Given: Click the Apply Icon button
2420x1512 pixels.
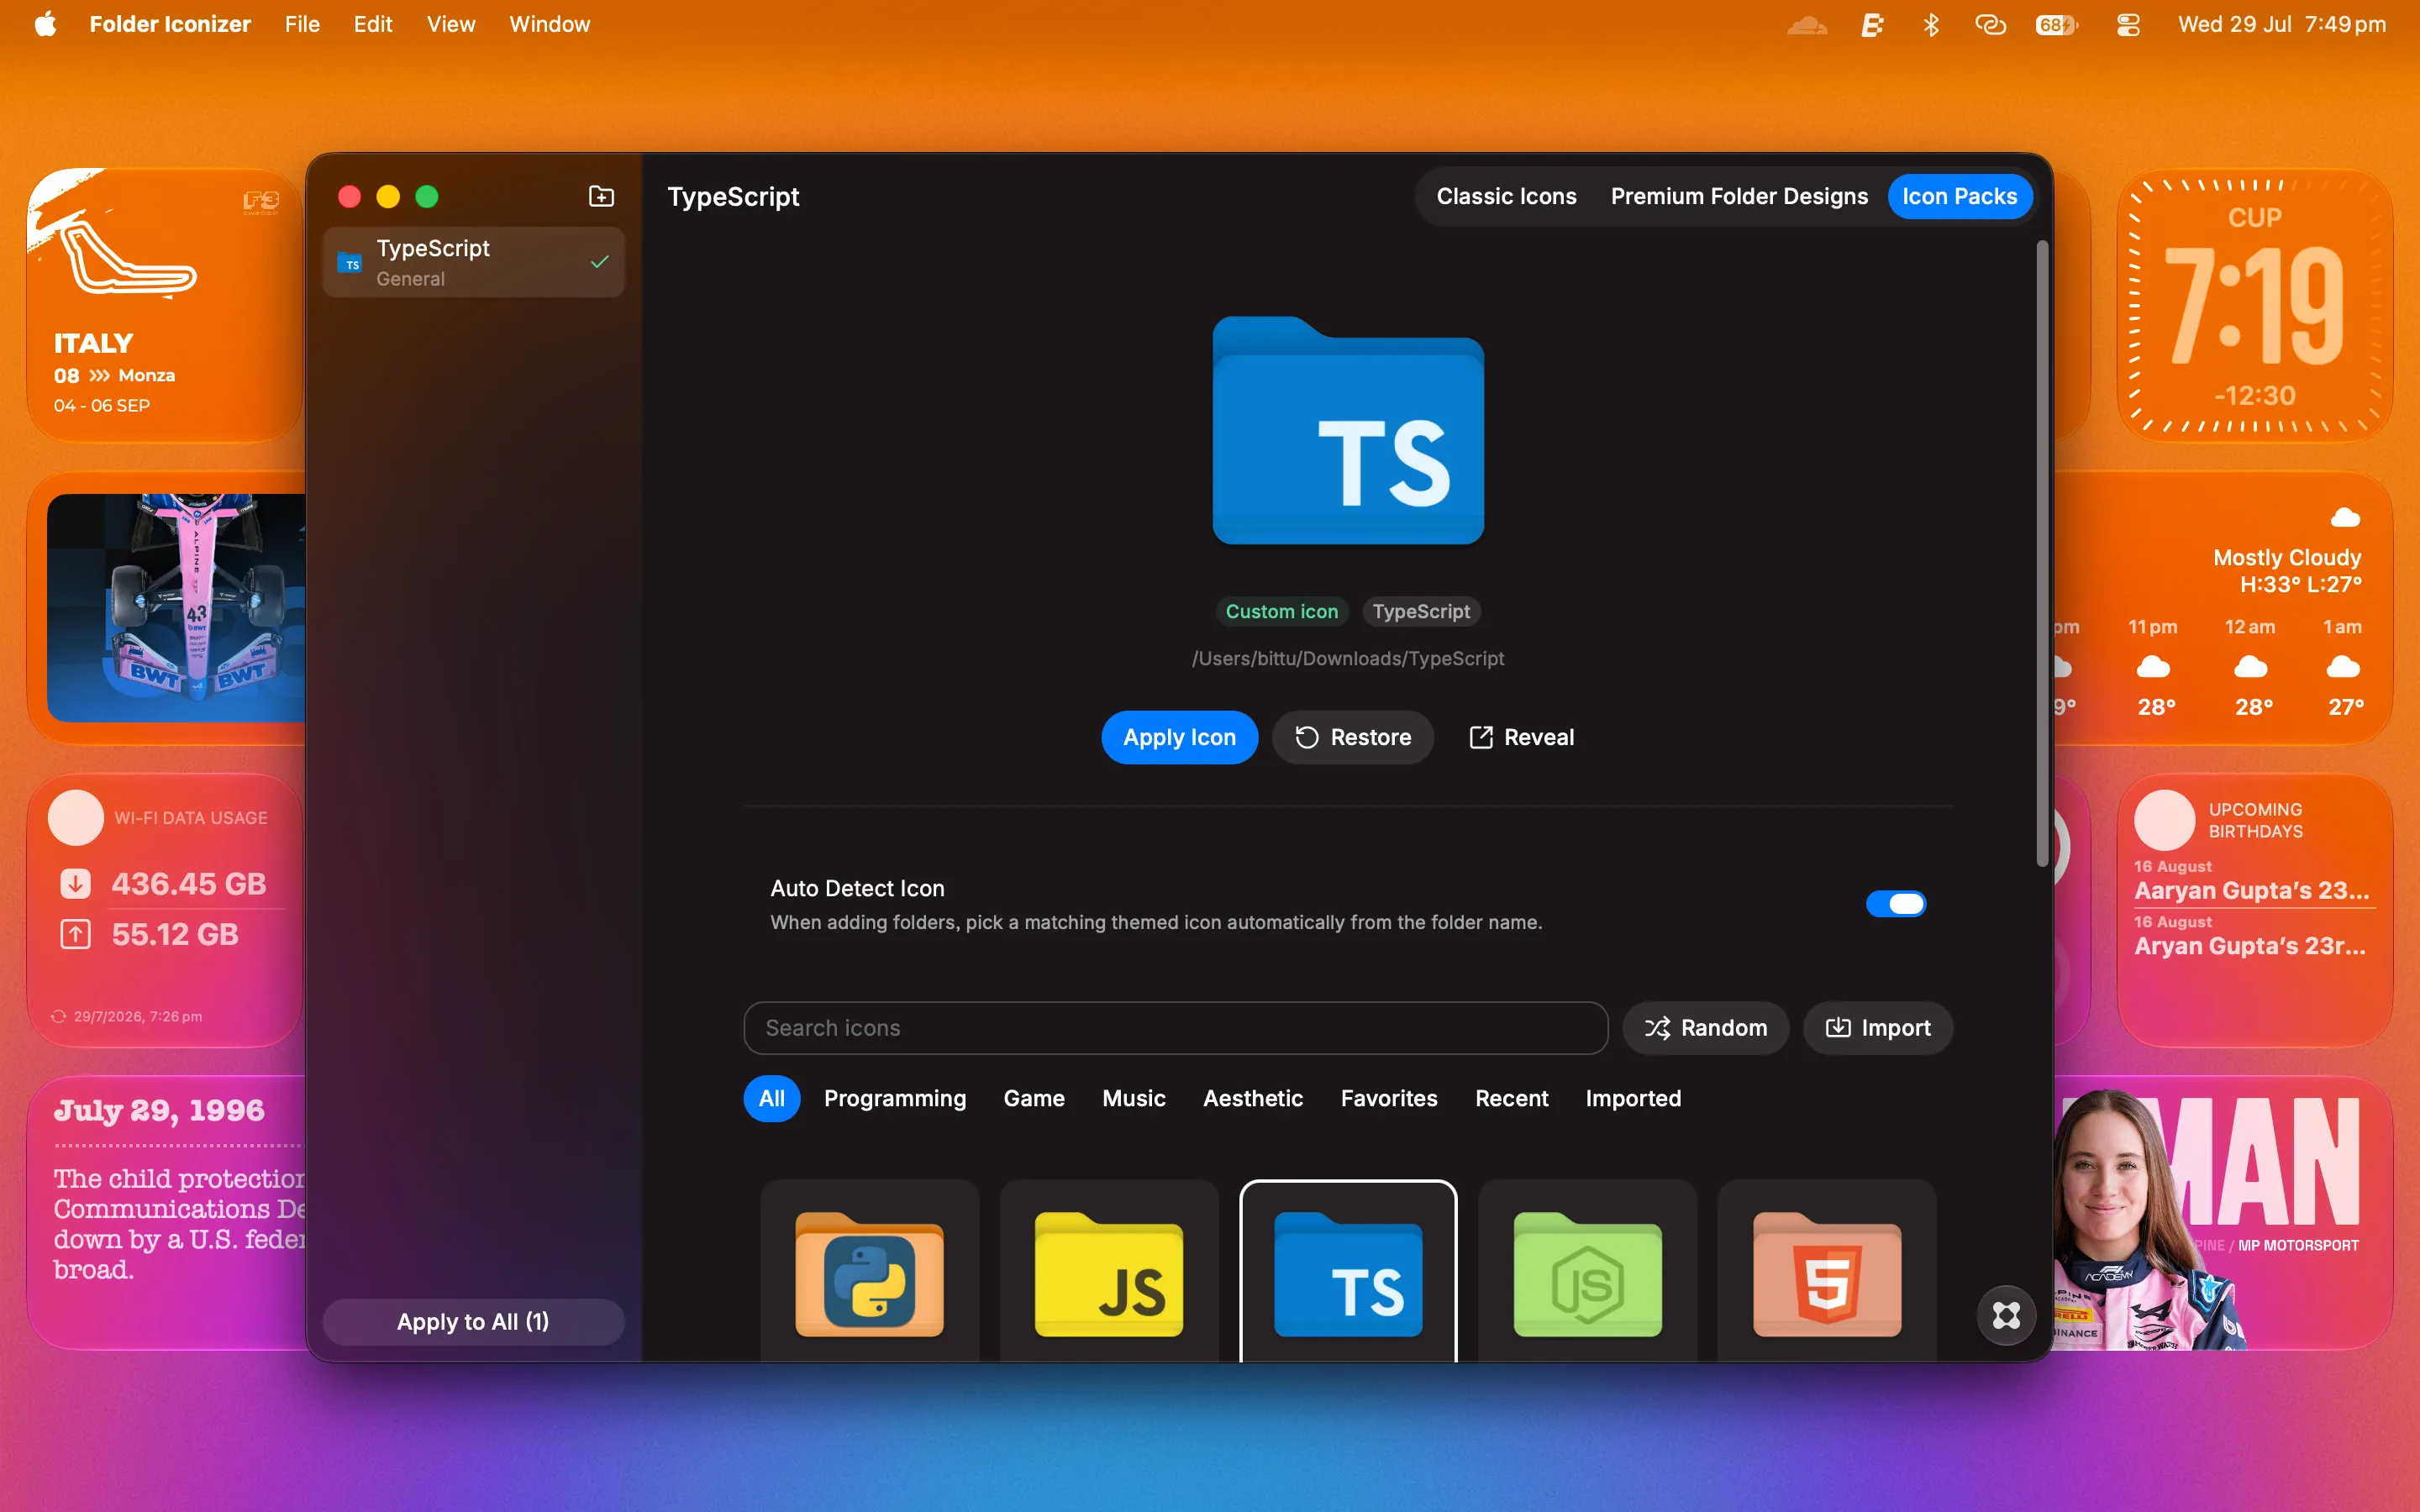Looking at the screenshot, I should coord(1179,737).
